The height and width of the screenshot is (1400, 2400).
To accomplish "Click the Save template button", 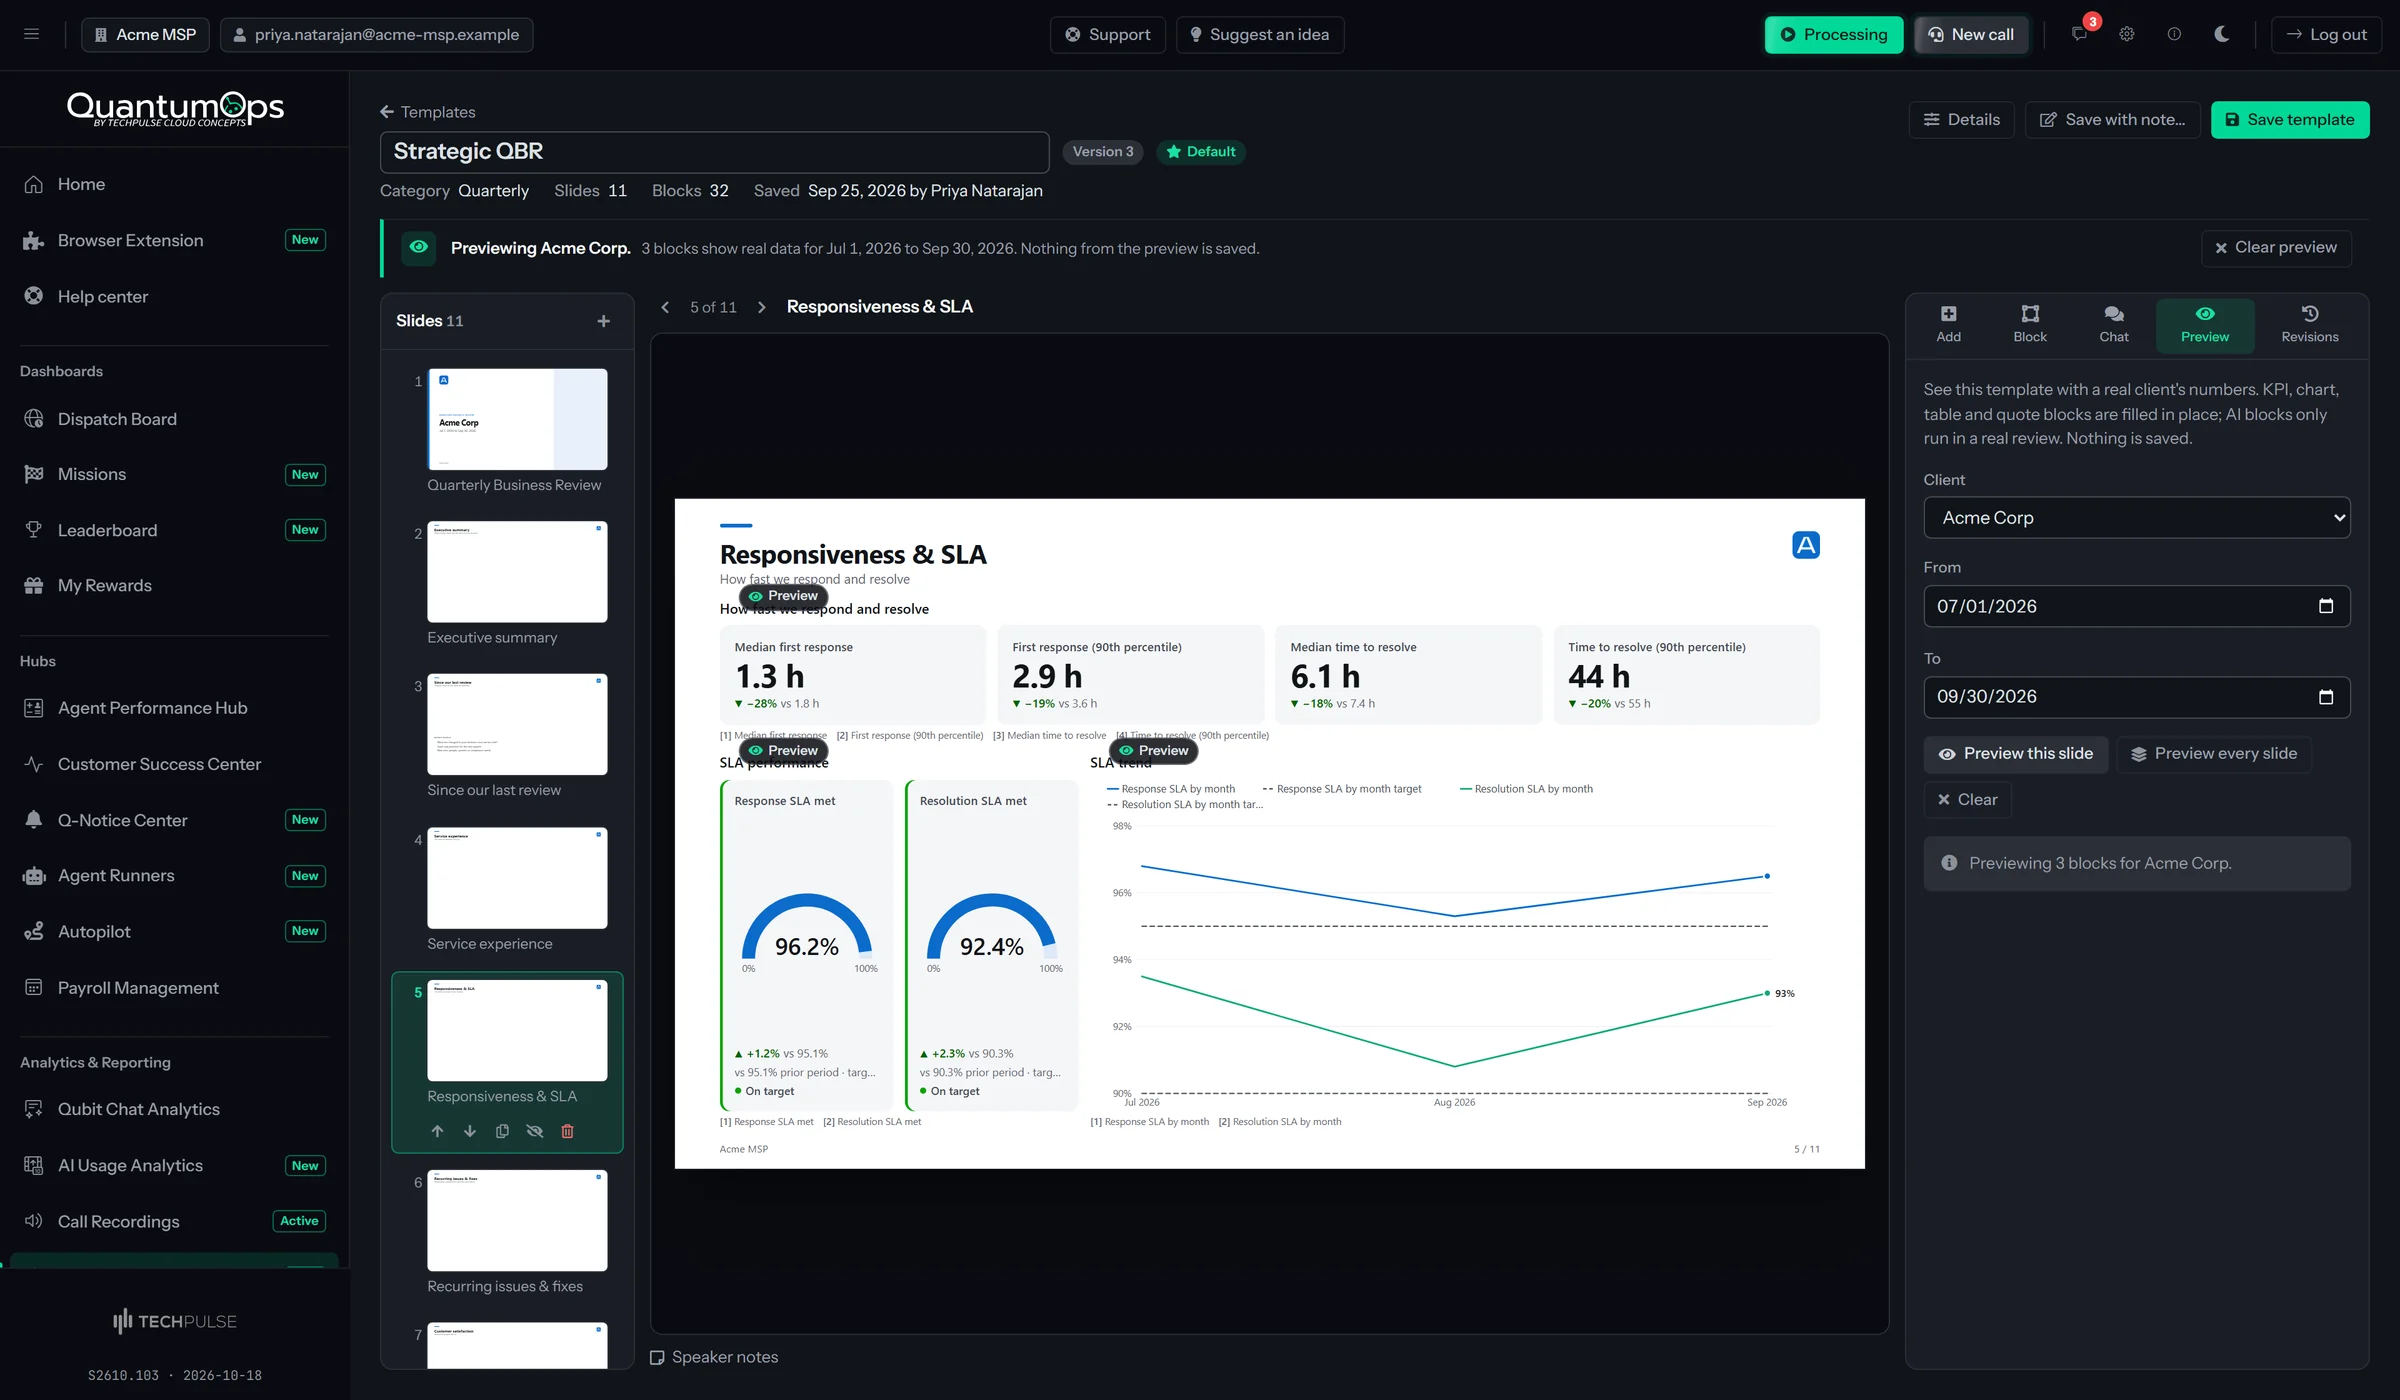I will 2290,120.
